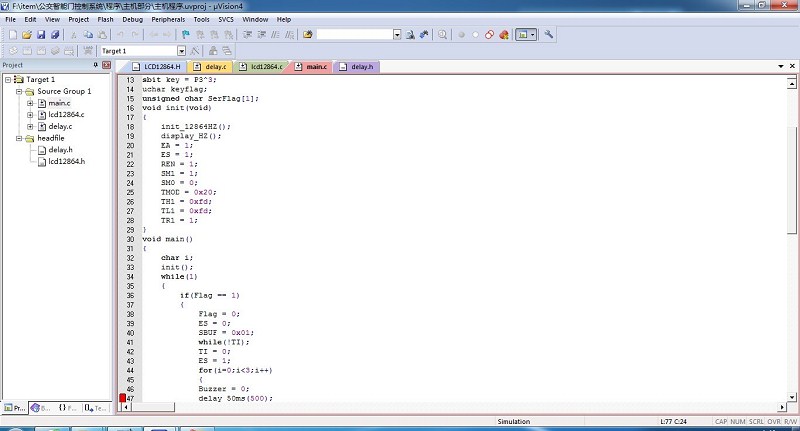This screenshot has width=800, height=431.
Task: Click the find-in-files search field
Action: [354, 34]
